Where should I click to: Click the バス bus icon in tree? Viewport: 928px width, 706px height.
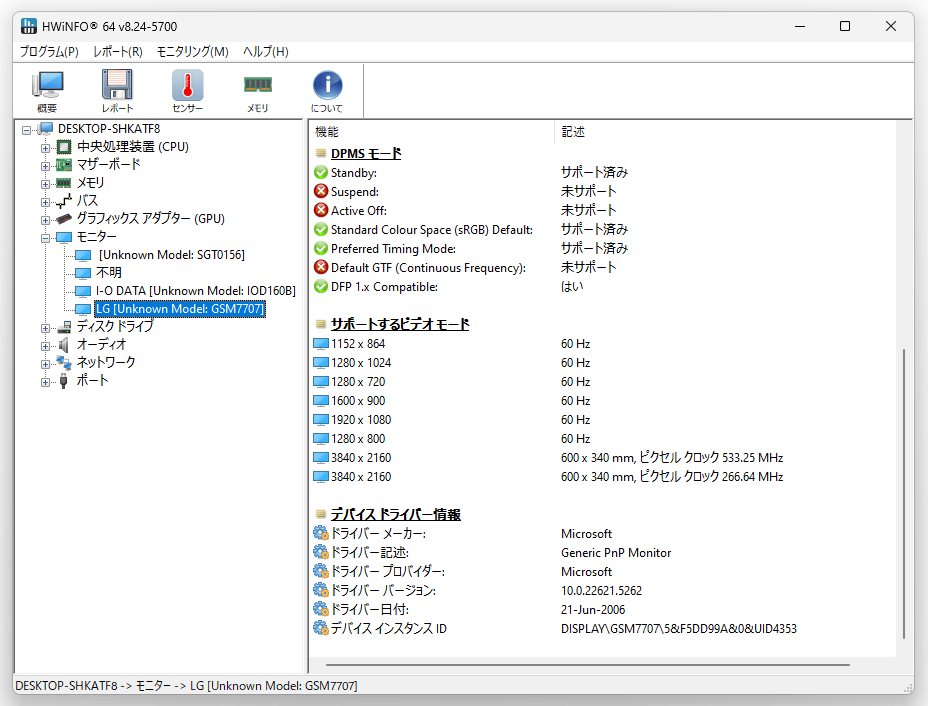[x=64, y=201]
